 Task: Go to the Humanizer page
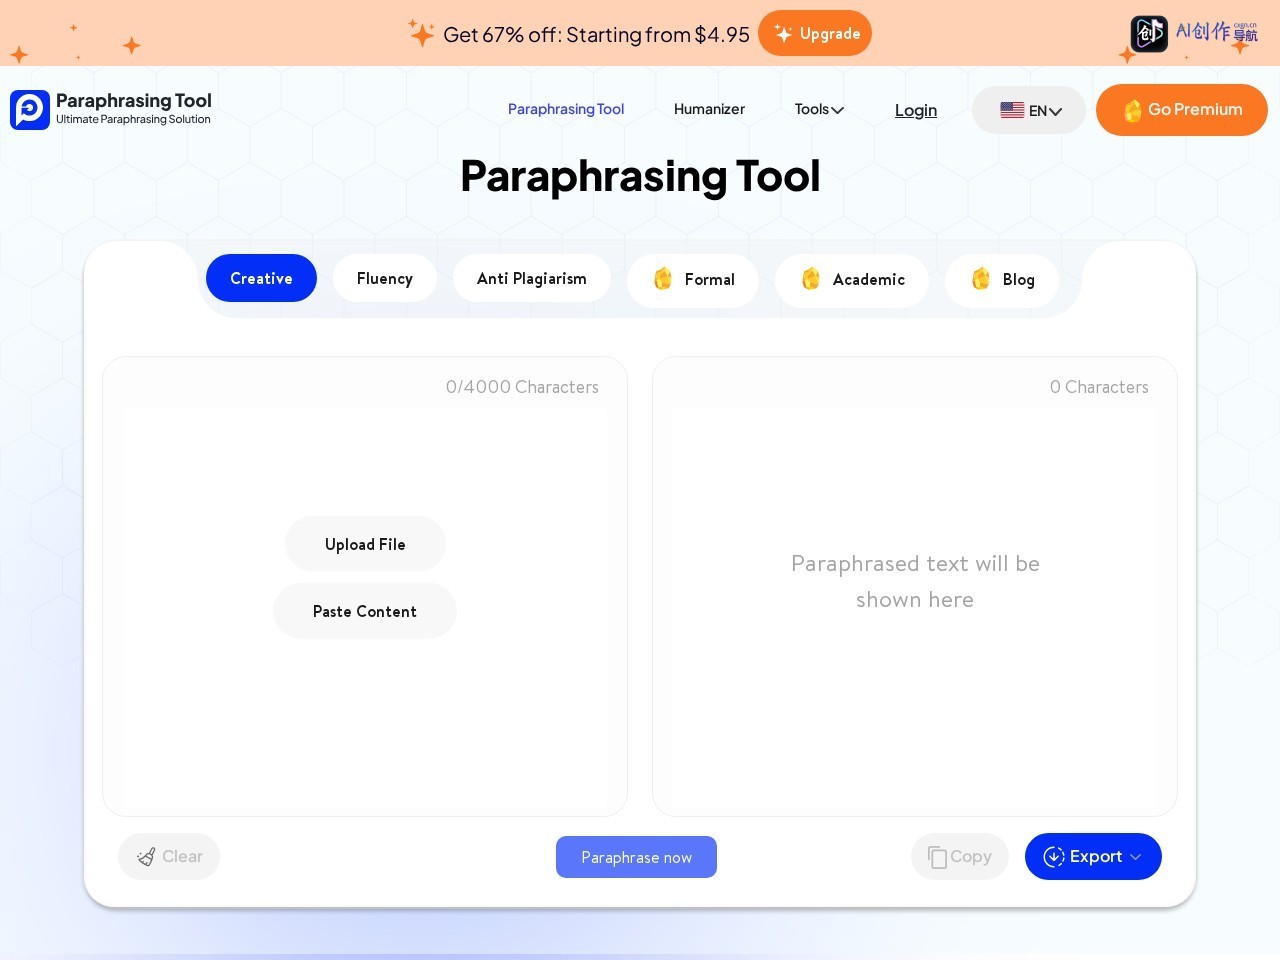(709, 109)
